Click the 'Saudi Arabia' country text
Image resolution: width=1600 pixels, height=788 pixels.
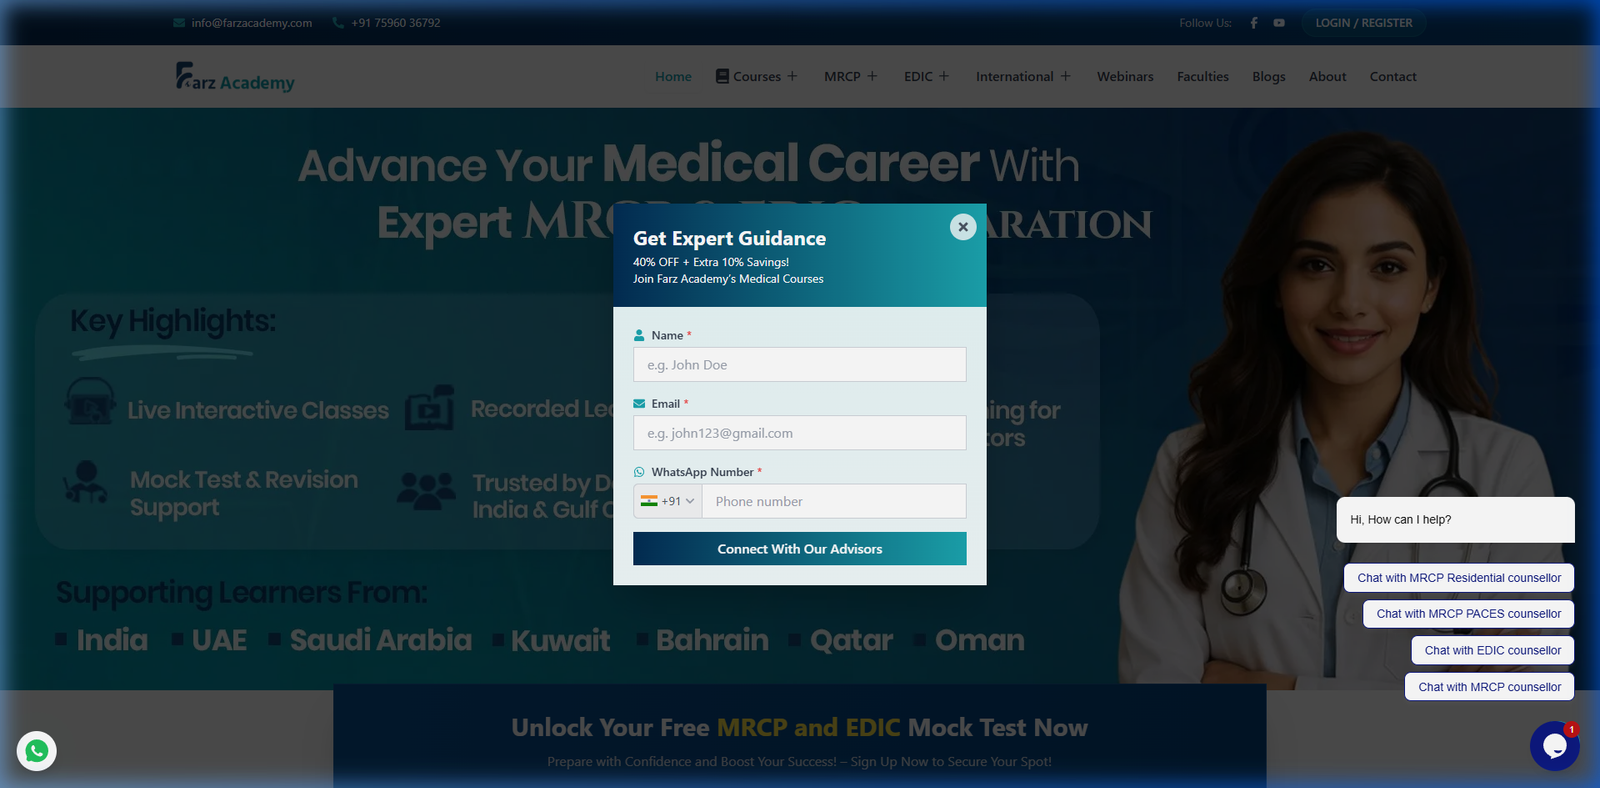[x=381, y=640]
